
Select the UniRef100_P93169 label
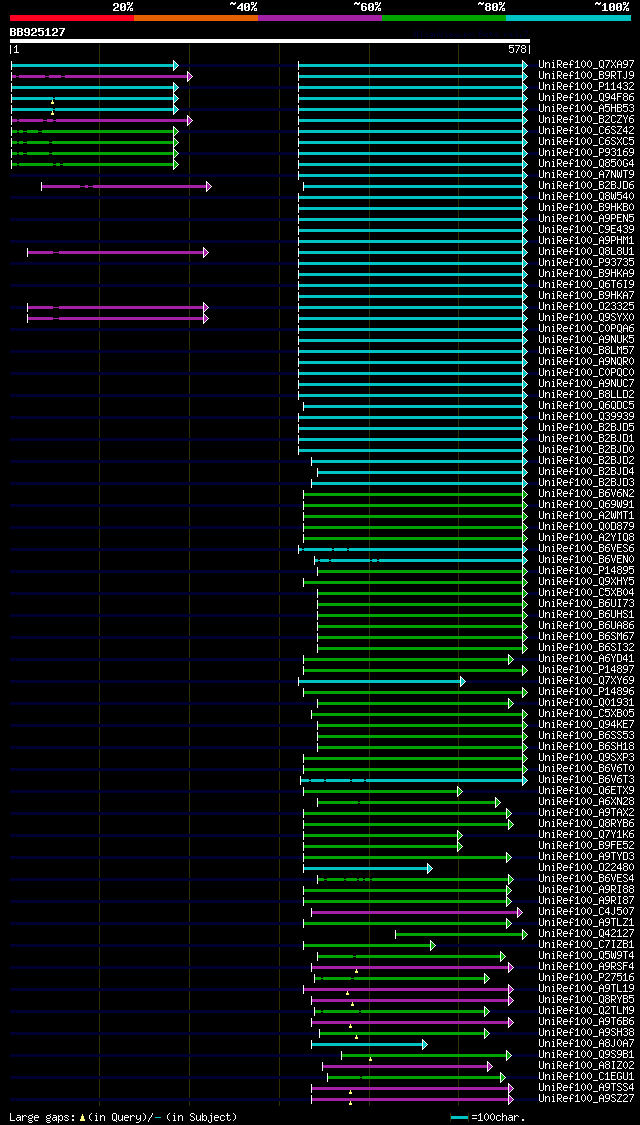pos(586,153)
